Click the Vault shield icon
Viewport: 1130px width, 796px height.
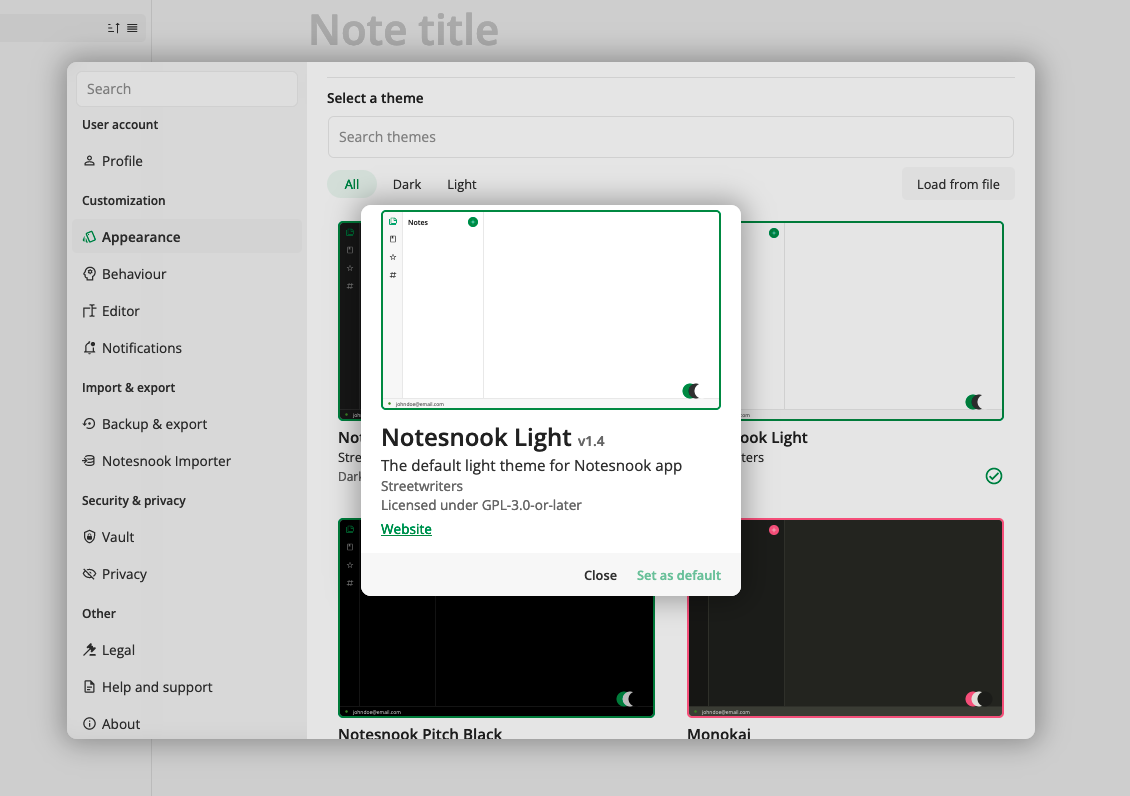click(89, 537)
